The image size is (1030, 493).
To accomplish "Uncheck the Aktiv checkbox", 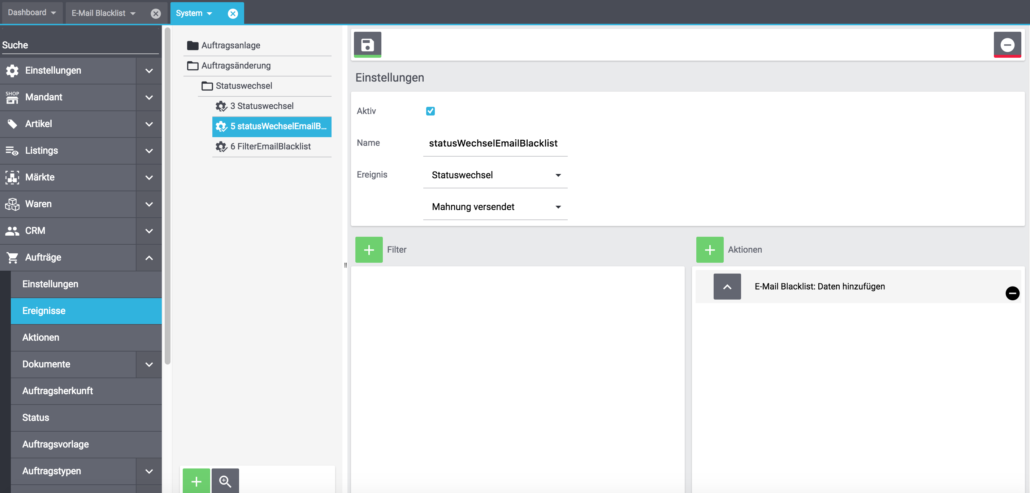I will pyautogui.click(x=430, y=111).
